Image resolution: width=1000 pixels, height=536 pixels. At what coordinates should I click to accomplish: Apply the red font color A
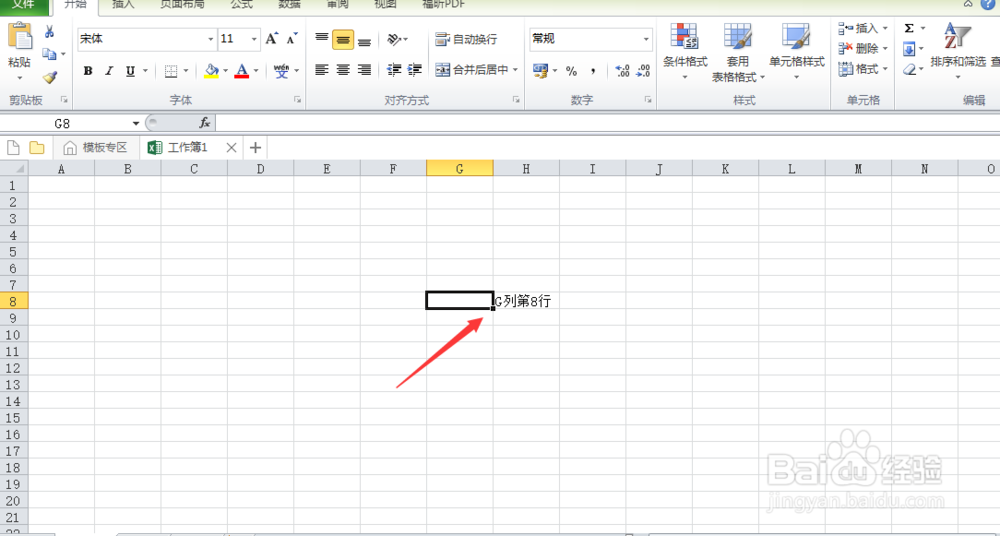[x=242, y=71]
